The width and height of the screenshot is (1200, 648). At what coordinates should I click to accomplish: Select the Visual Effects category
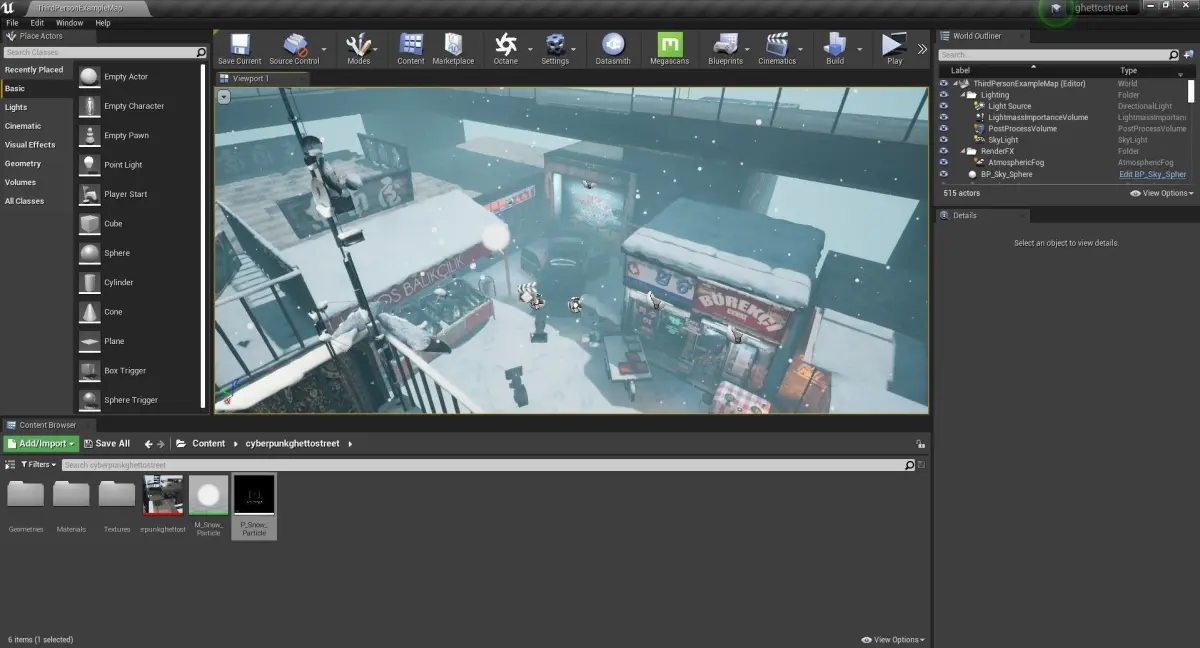30,145
